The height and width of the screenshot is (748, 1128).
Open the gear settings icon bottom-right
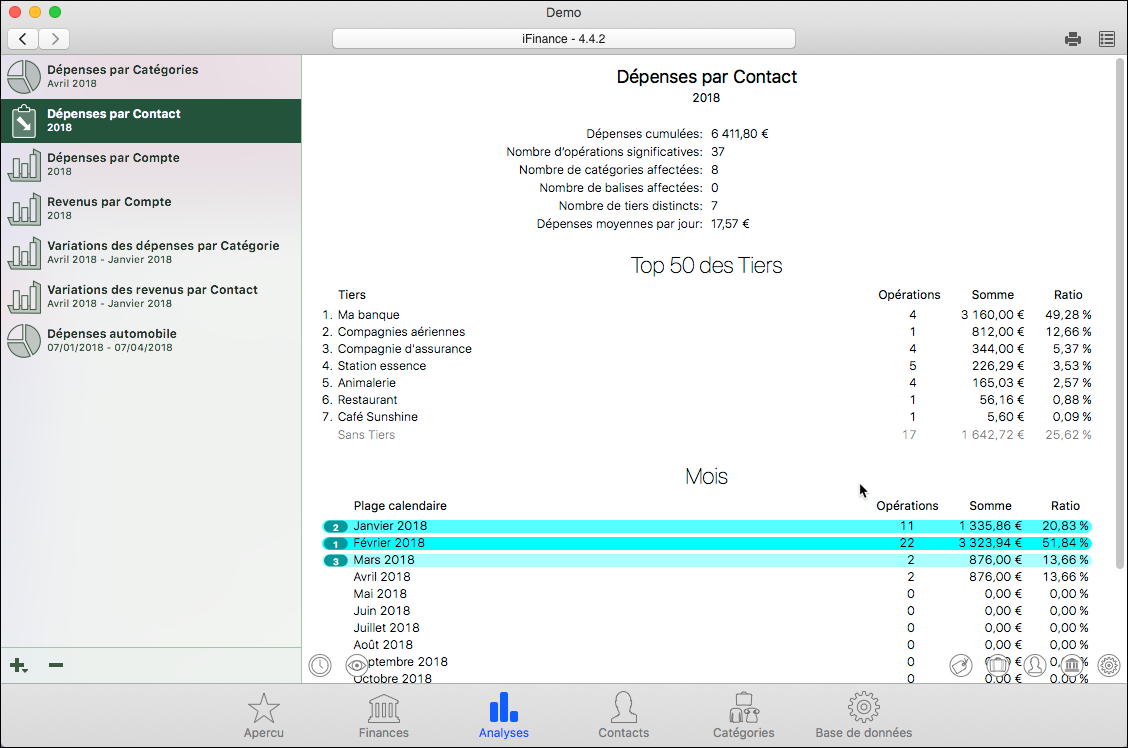pos(1109,665)
